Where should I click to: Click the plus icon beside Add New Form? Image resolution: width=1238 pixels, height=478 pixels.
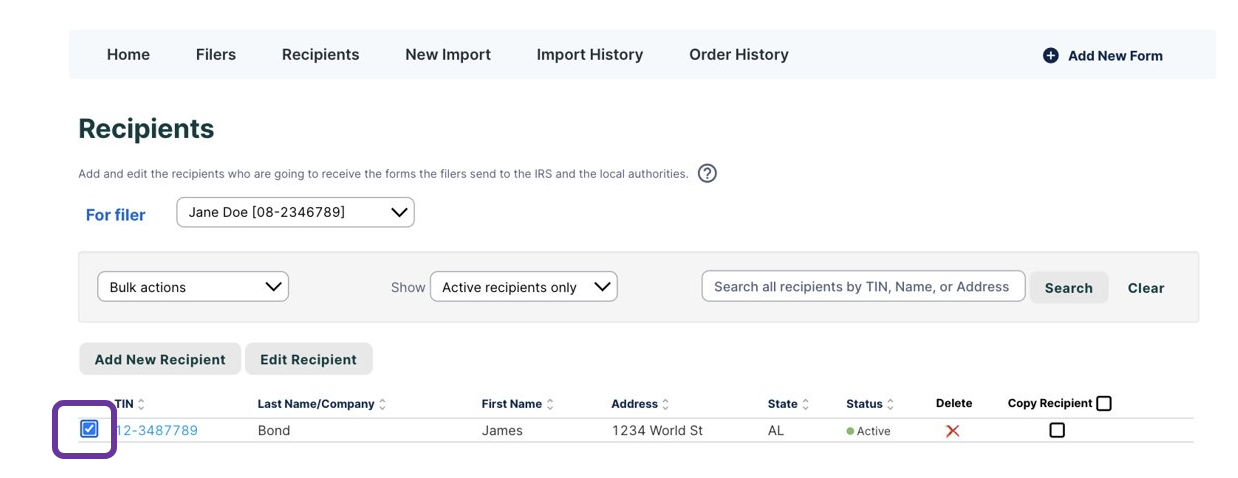(x=1050, y=56)
